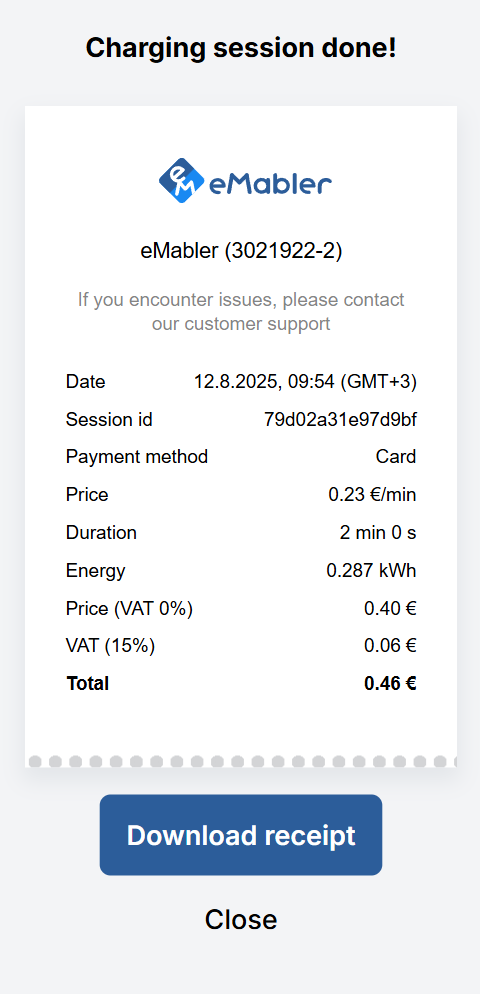Click the Duration value 2 min 0 s
Viewport: 480px width, 994px height.
(378, 532)
